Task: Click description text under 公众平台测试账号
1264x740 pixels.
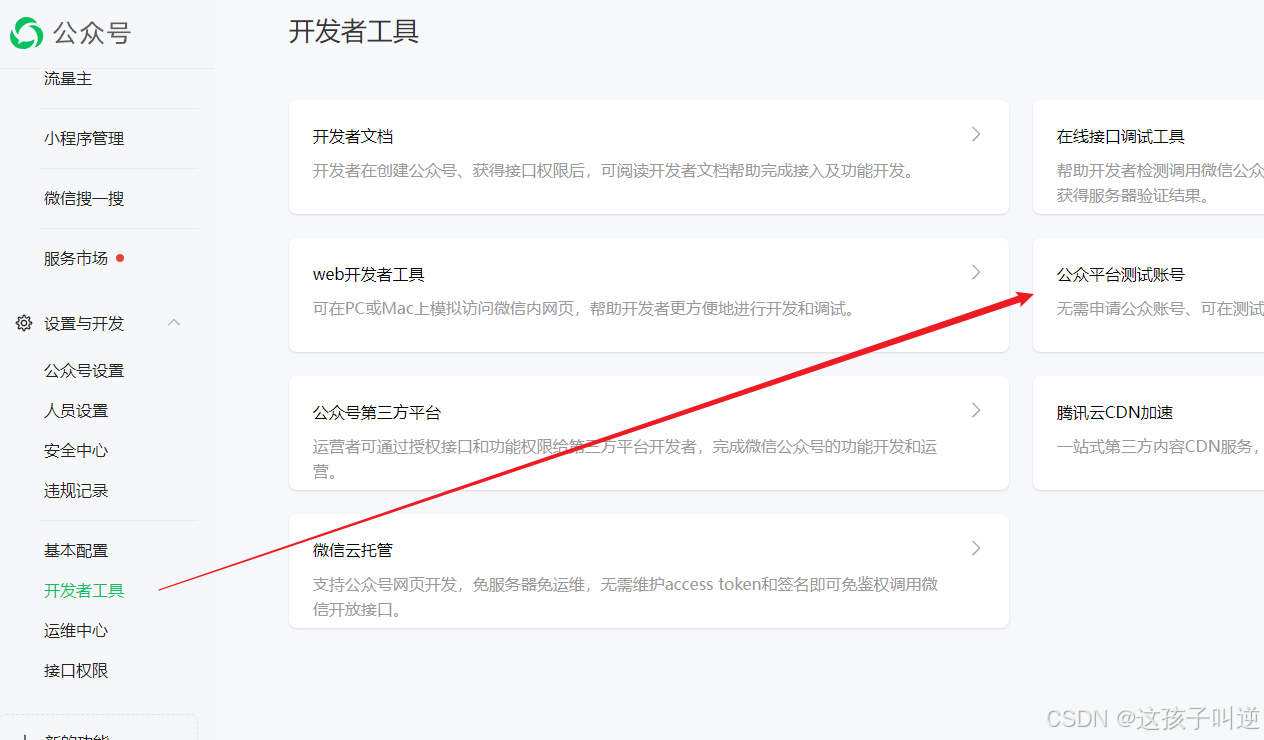Action: pos(1160,308)
